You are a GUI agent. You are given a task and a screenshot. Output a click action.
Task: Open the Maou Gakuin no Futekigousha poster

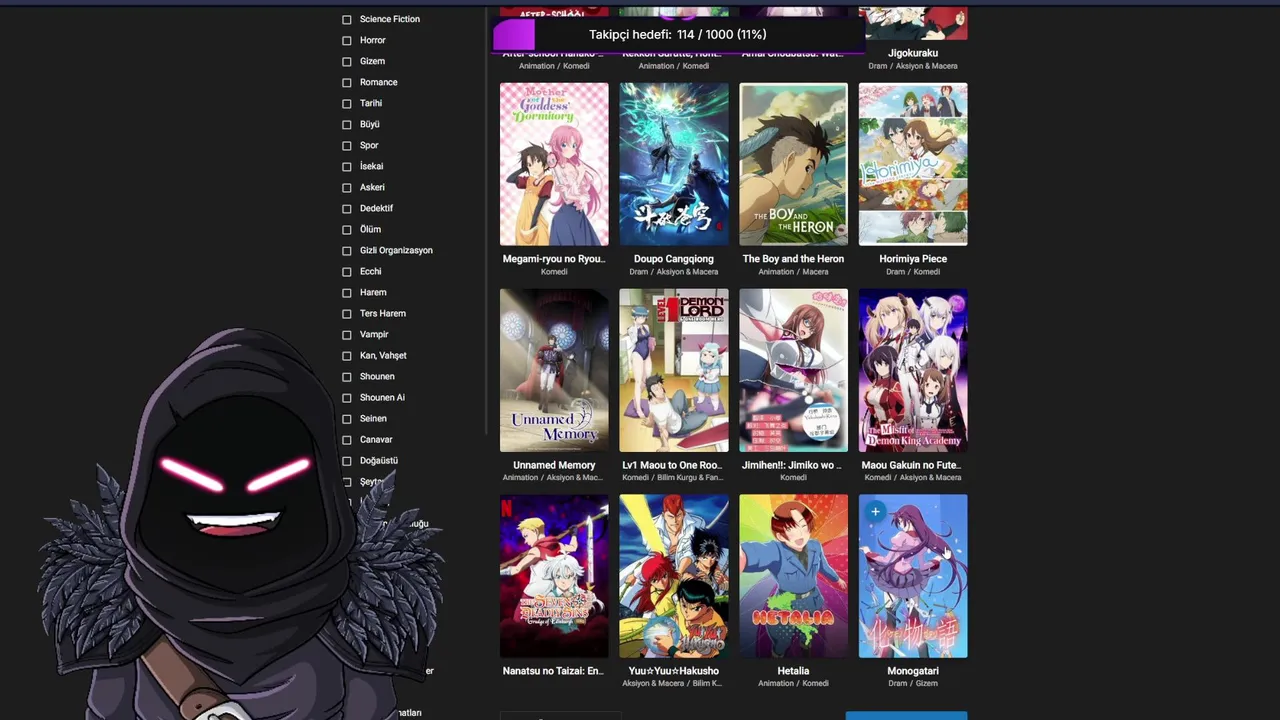913,370
